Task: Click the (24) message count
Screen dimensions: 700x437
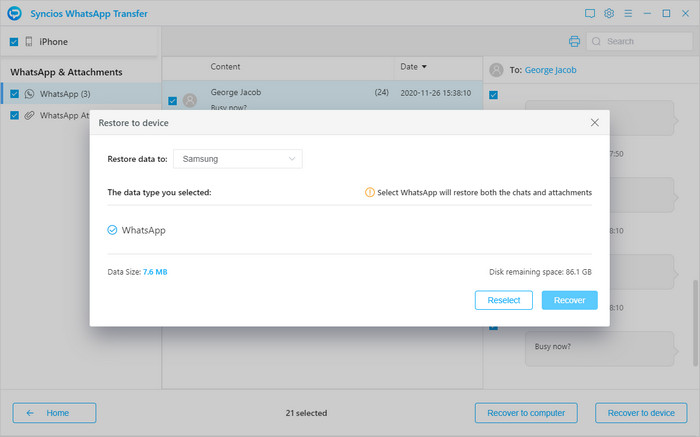Action: (x=381, y=92)
